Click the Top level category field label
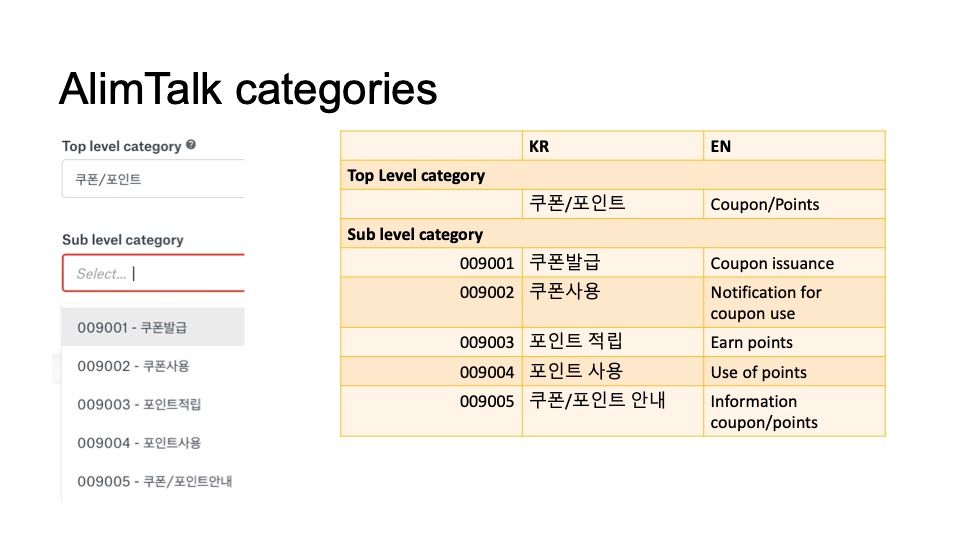This screenshot has height=540, width=960. pos(121,146)
